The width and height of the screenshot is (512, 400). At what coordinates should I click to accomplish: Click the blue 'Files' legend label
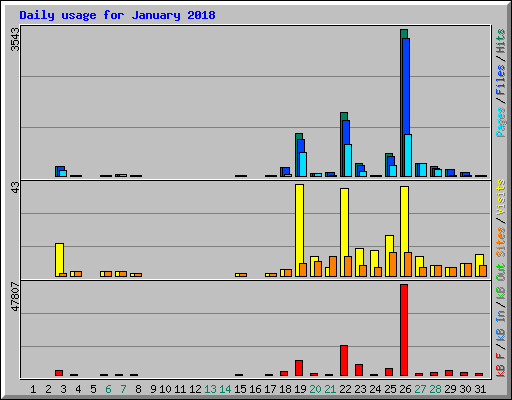501,80
